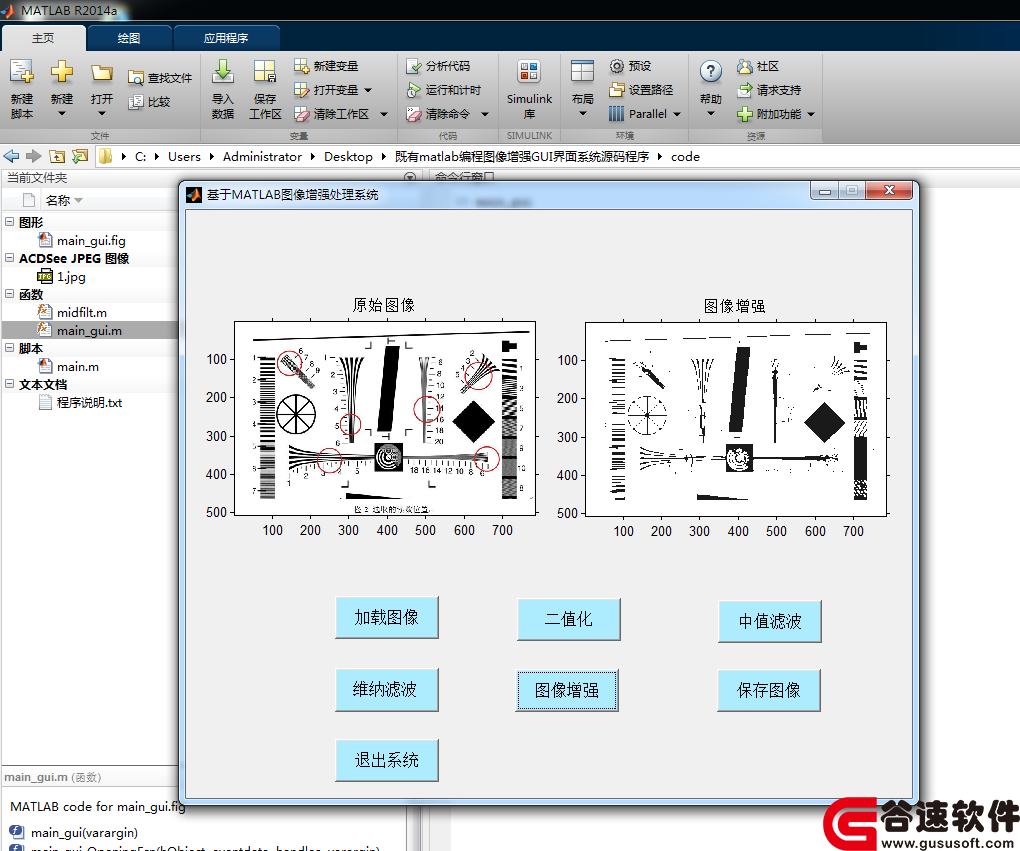
Task: Click the Save Workspace (保存工作区) icon
Action: [265, 72]
